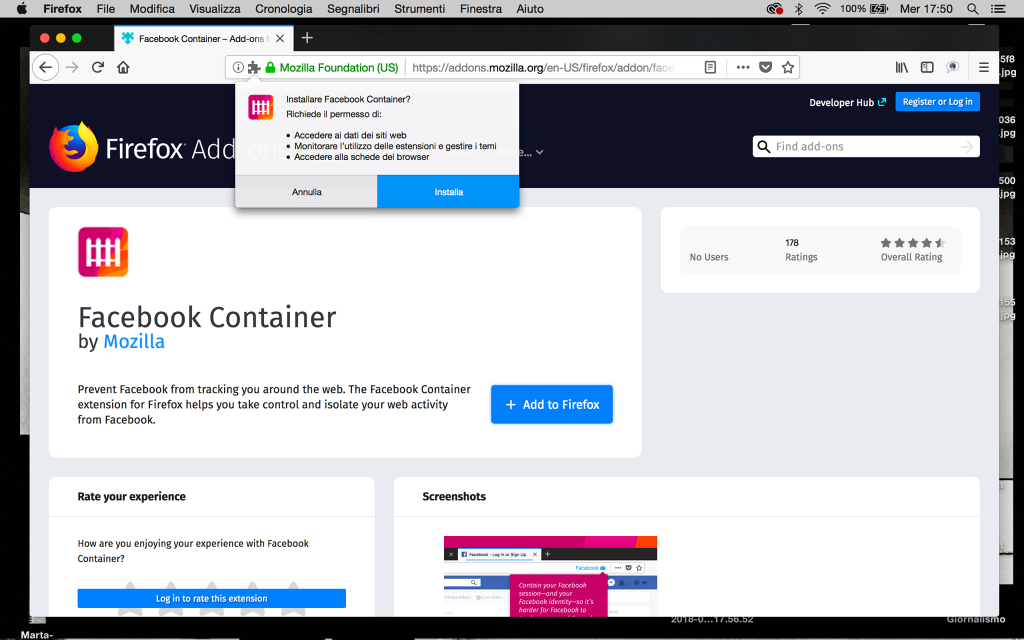This screenshot has height=640, width=1024.
Task: Click the Facebook Container screenshot thumbnail
Action: coord(550,576)
